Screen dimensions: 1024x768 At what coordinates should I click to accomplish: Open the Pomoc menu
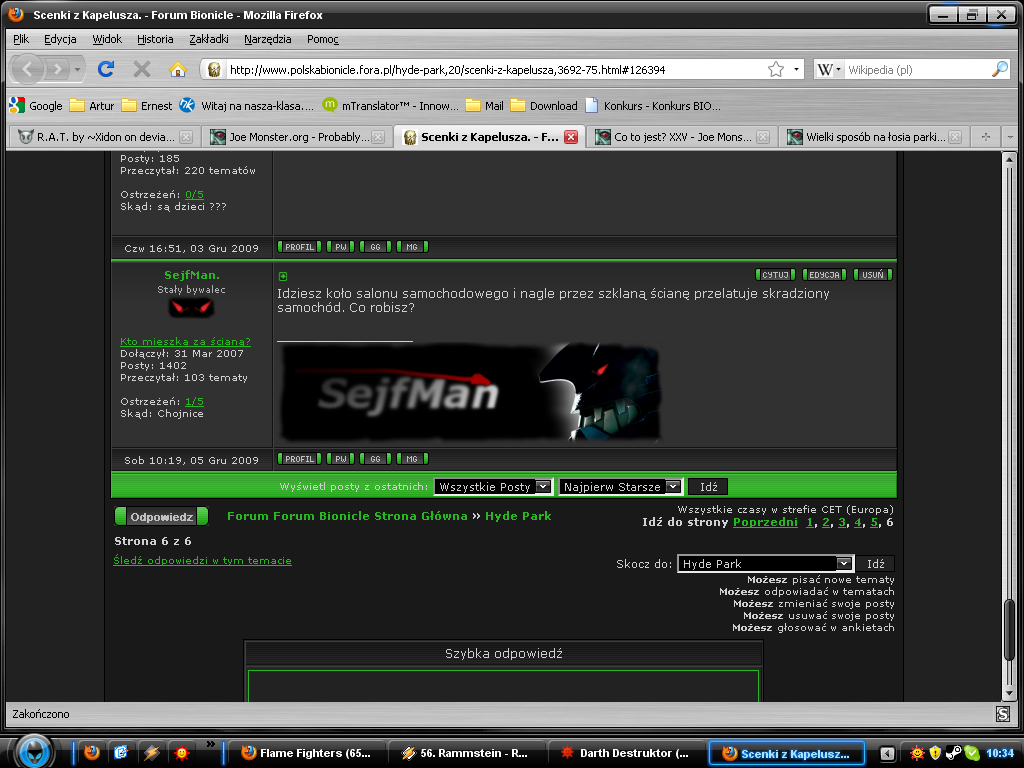coord(323,39)
